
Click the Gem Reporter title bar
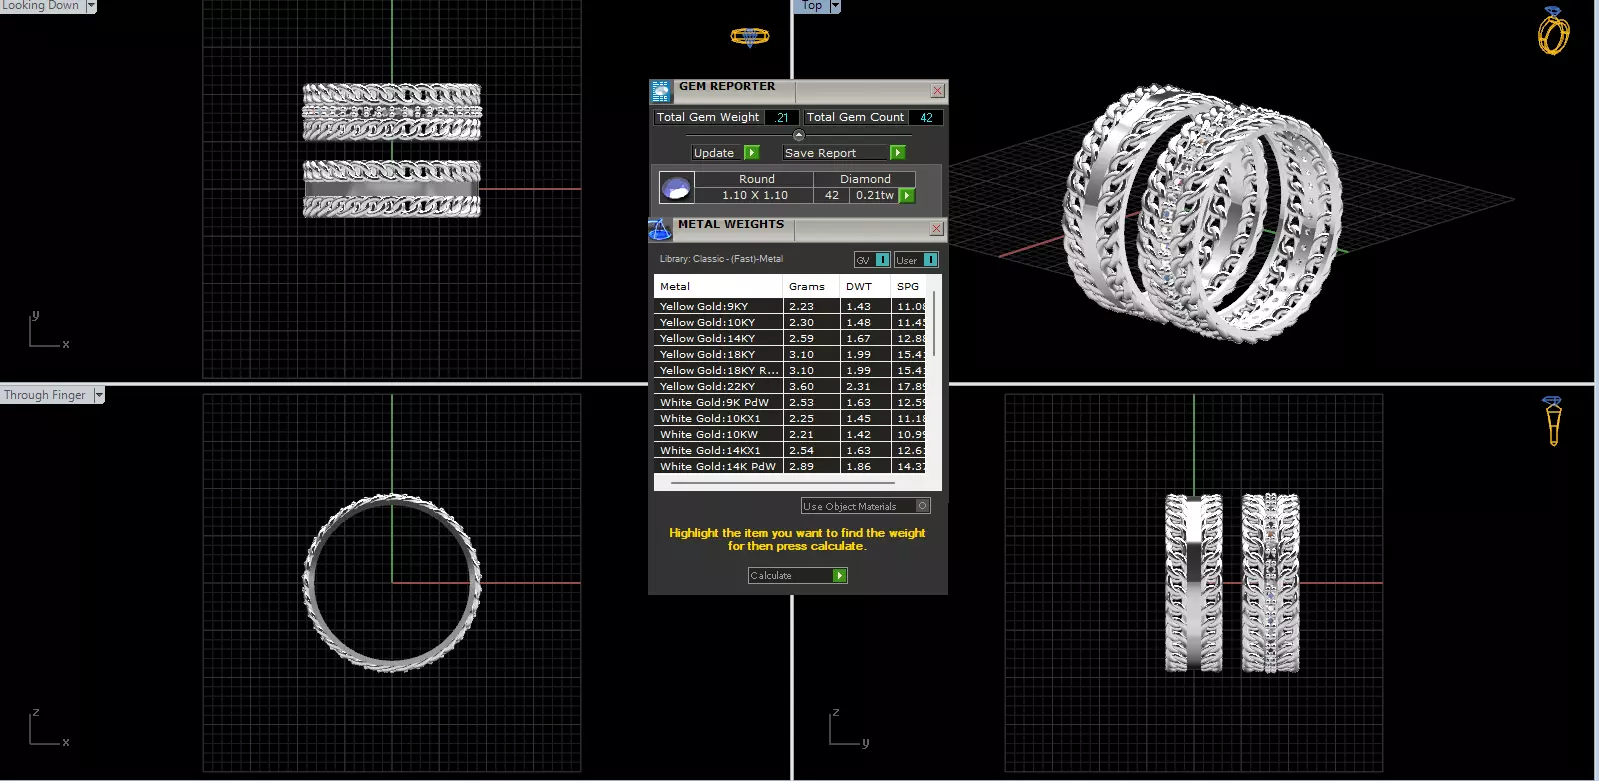click(800, 92)
